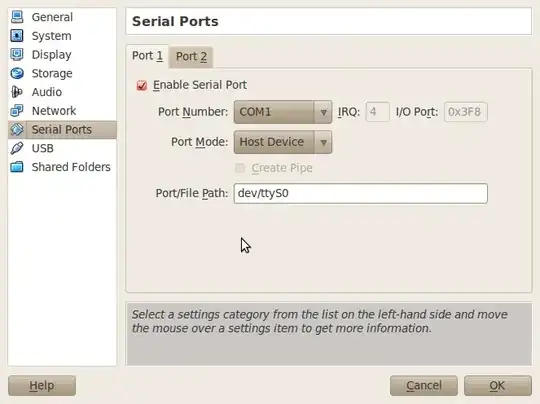The height and width of the screenshot is (404, 540).
Task: Uncheck Enable Serial Port checkbox
Action: (142, 85)
